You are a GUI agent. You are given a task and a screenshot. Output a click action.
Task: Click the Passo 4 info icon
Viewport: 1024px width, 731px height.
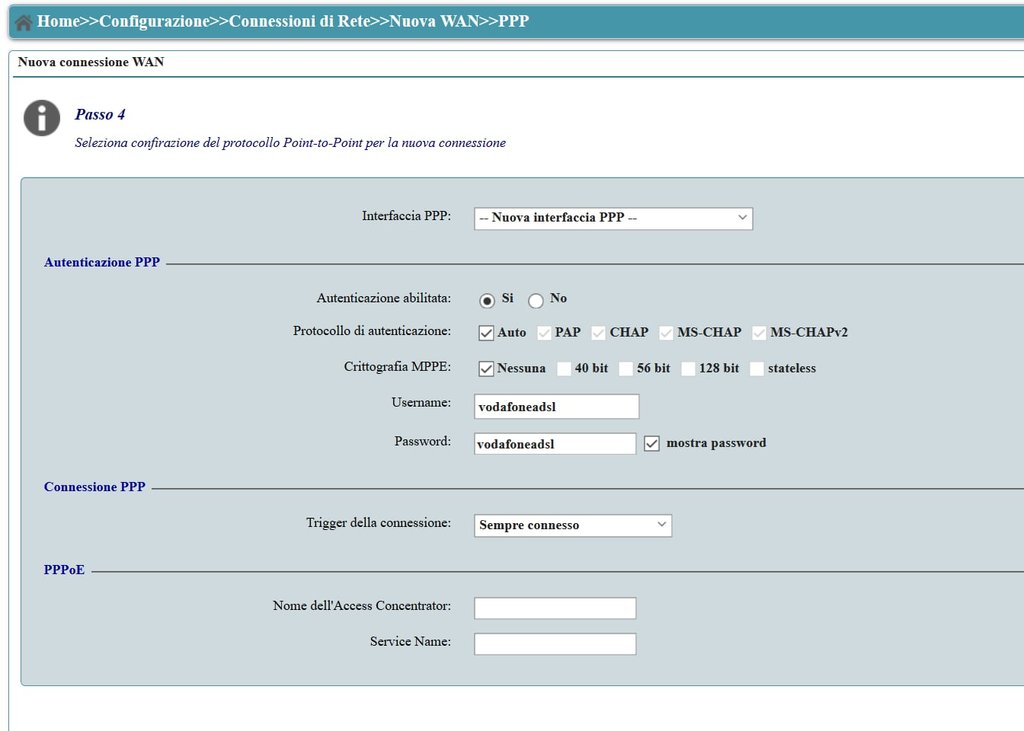coord(42,118)
